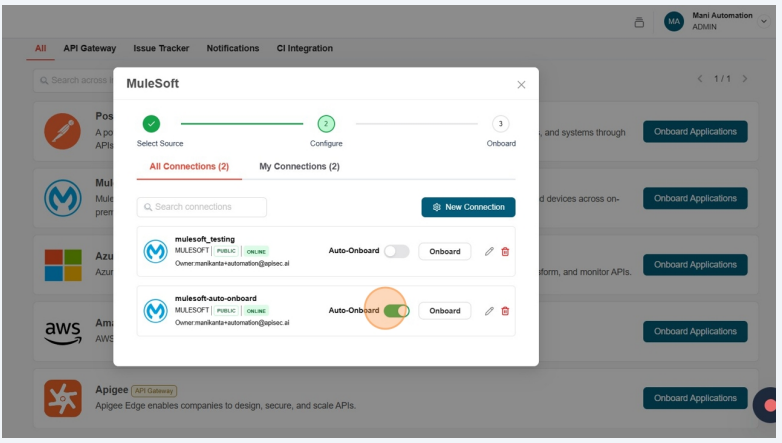
Task: Go to the previous page arrow
Action: pyautogui.click(x=700, y=79)
